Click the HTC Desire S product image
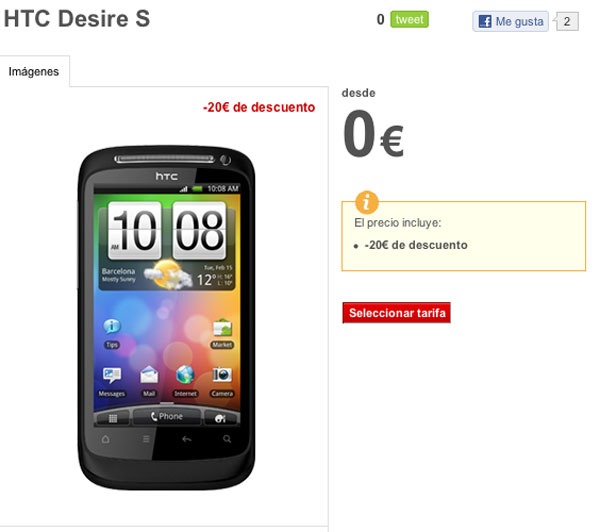Image resolution: width=600 pixels, height=532 pixels. (x=166, y=318)
